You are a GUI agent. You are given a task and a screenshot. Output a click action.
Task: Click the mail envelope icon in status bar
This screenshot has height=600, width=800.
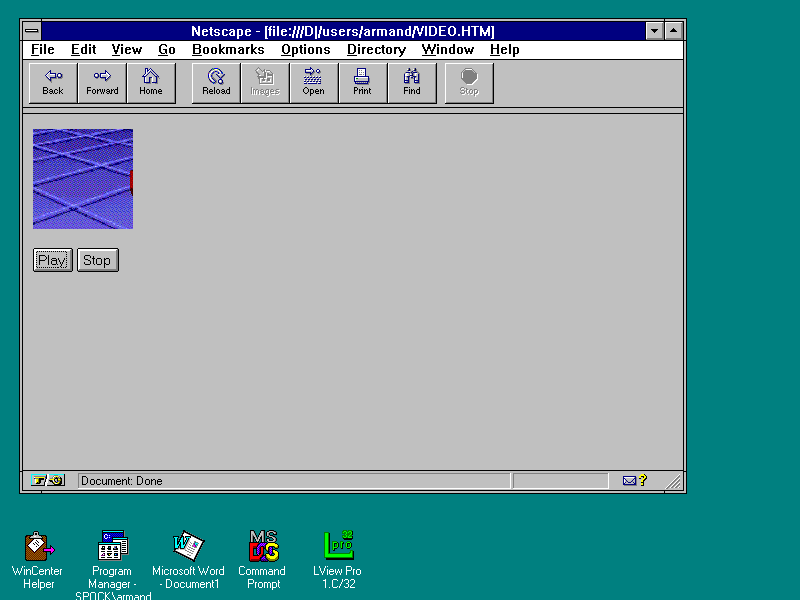point(629,481)
